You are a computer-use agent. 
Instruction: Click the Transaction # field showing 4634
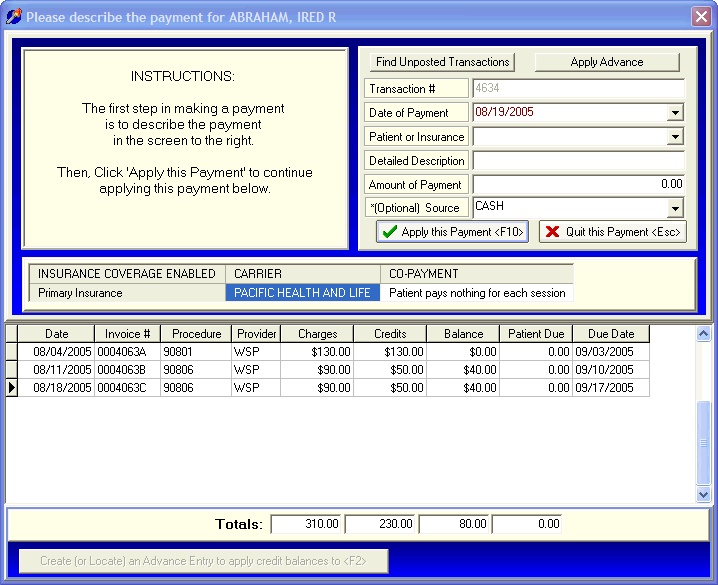[x=578, y=88]
